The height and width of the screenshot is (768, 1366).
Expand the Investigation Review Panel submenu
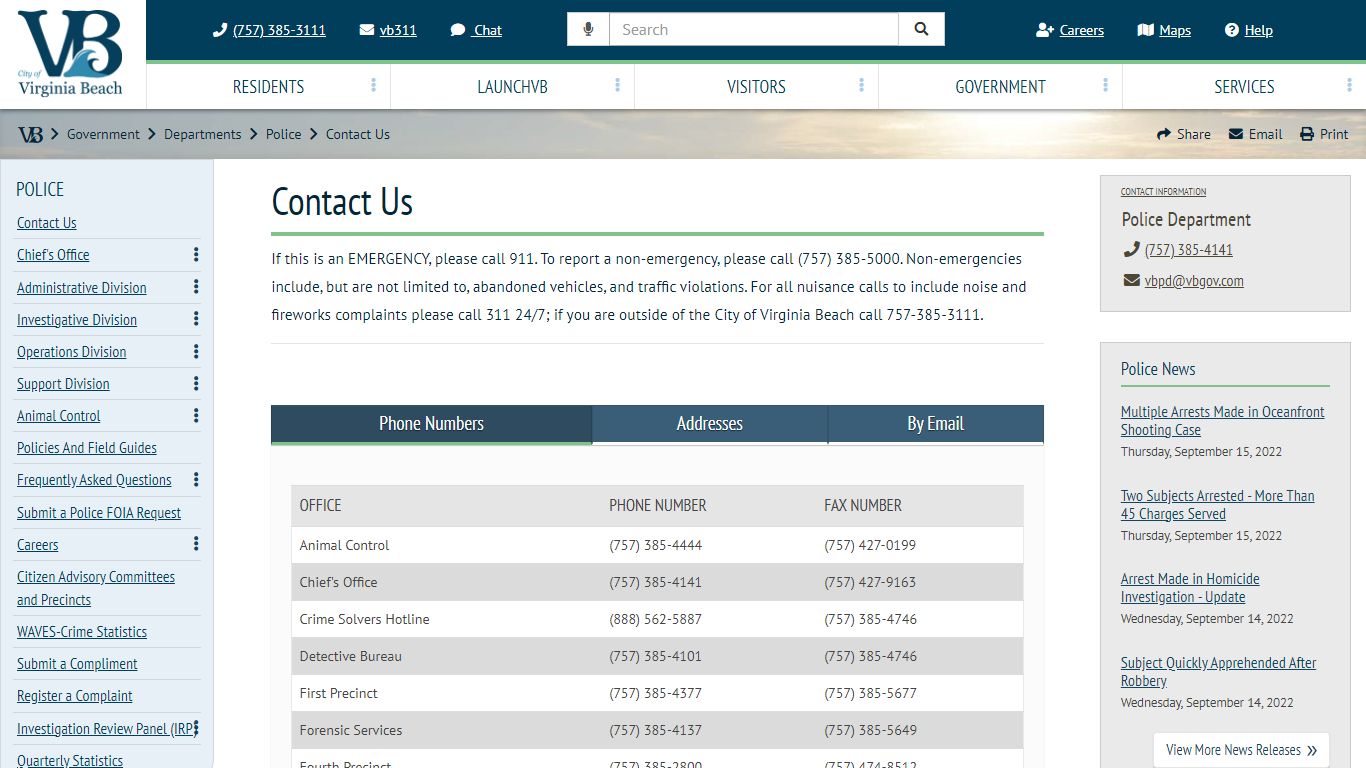point(196,728)
